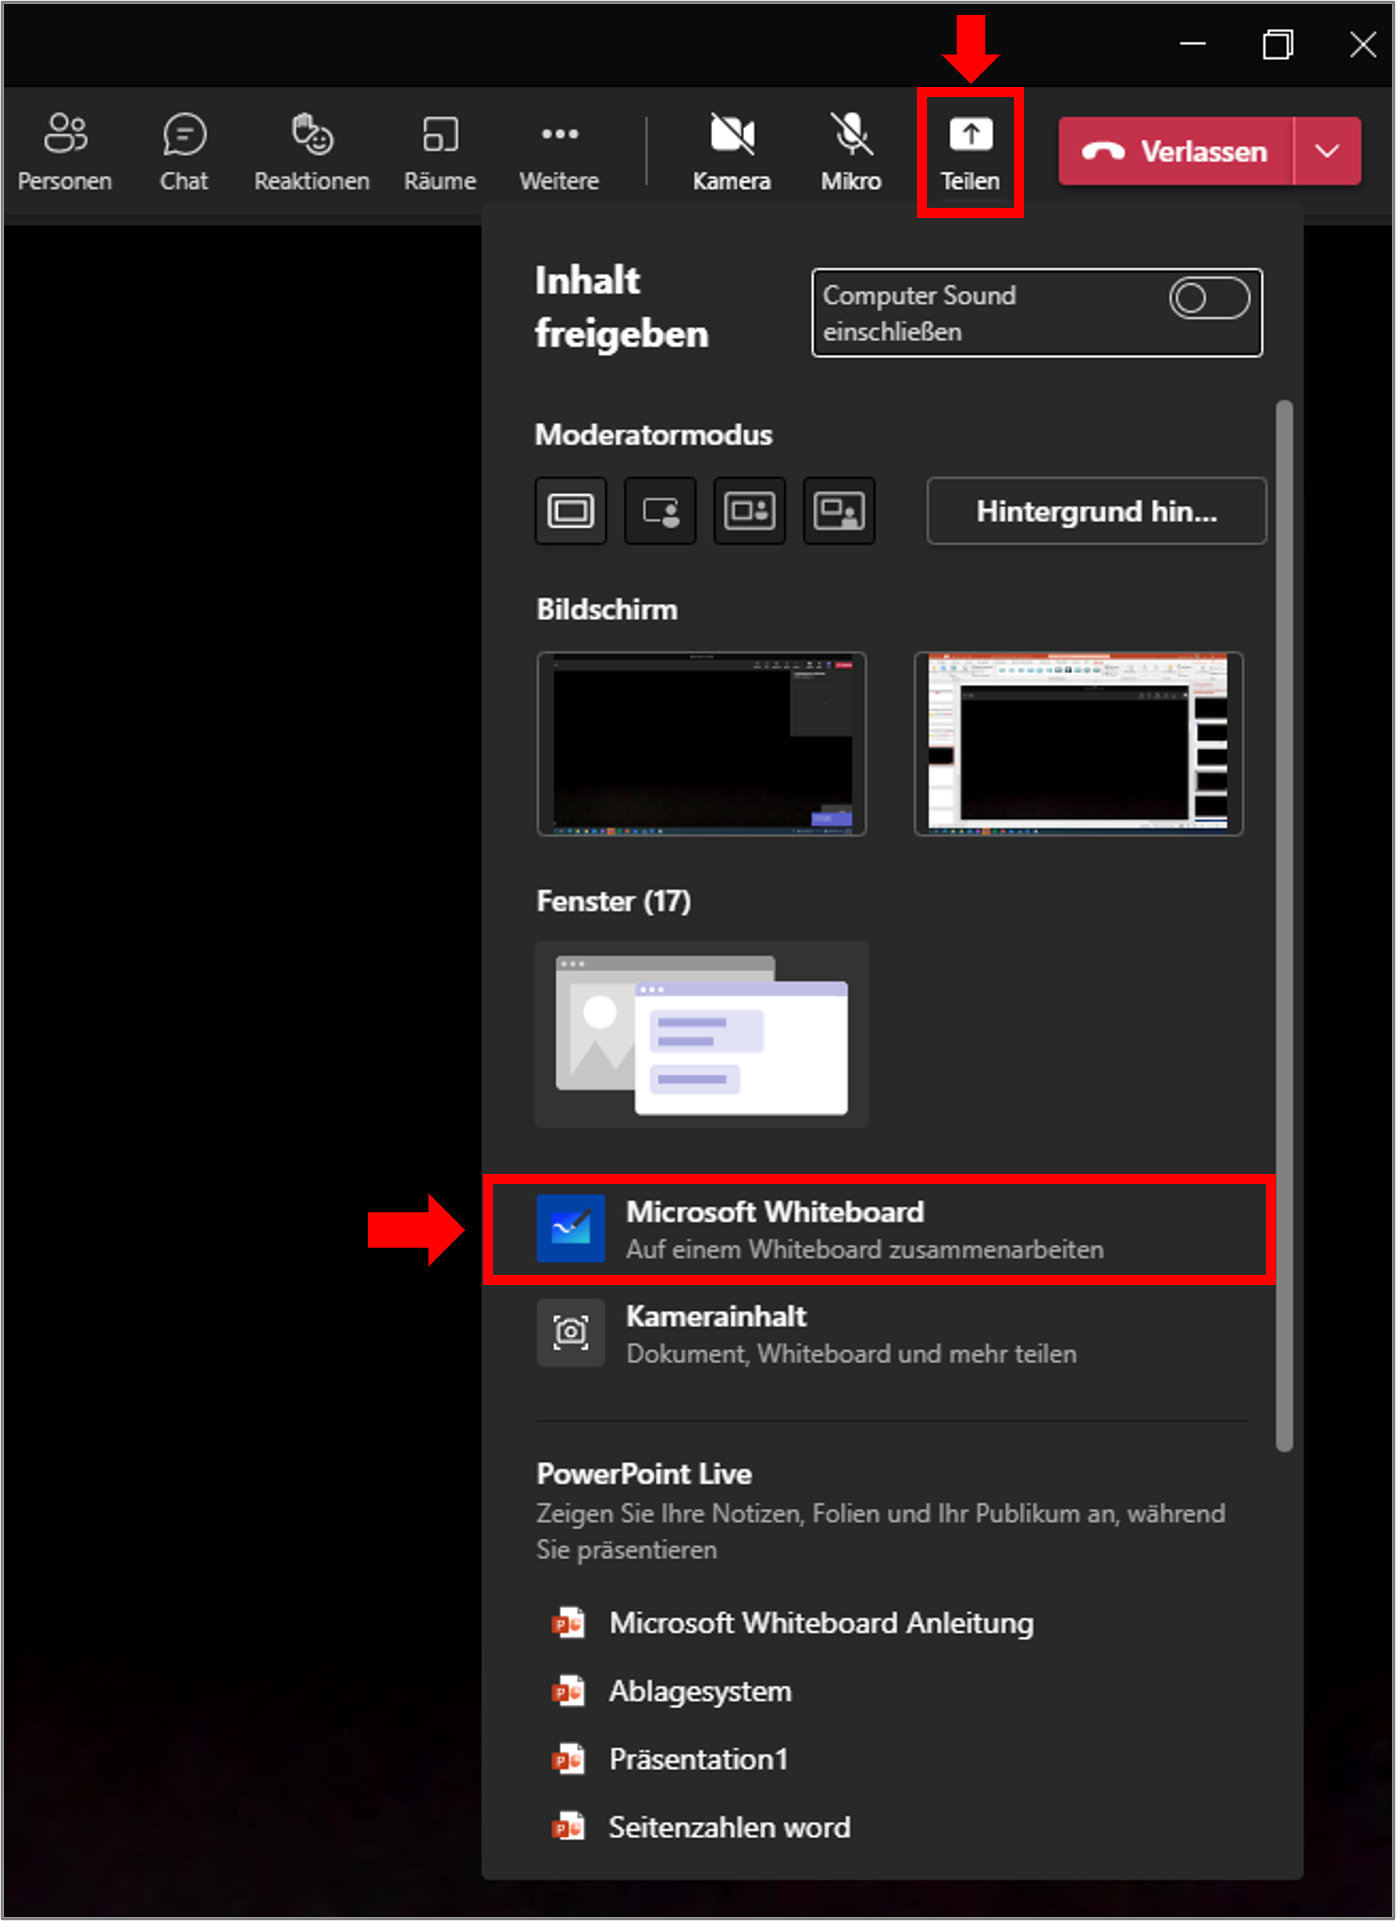Click the Teilen share button
The image size is (1396, 1921).
(970, 153)
